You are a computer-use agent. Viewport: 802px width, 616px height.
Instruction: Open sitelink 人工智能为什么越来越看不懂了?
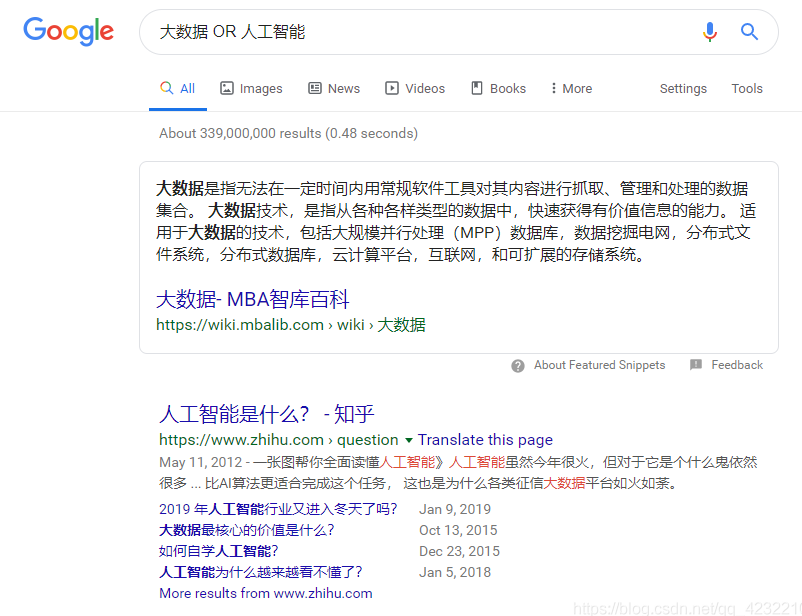pos(261,572)
